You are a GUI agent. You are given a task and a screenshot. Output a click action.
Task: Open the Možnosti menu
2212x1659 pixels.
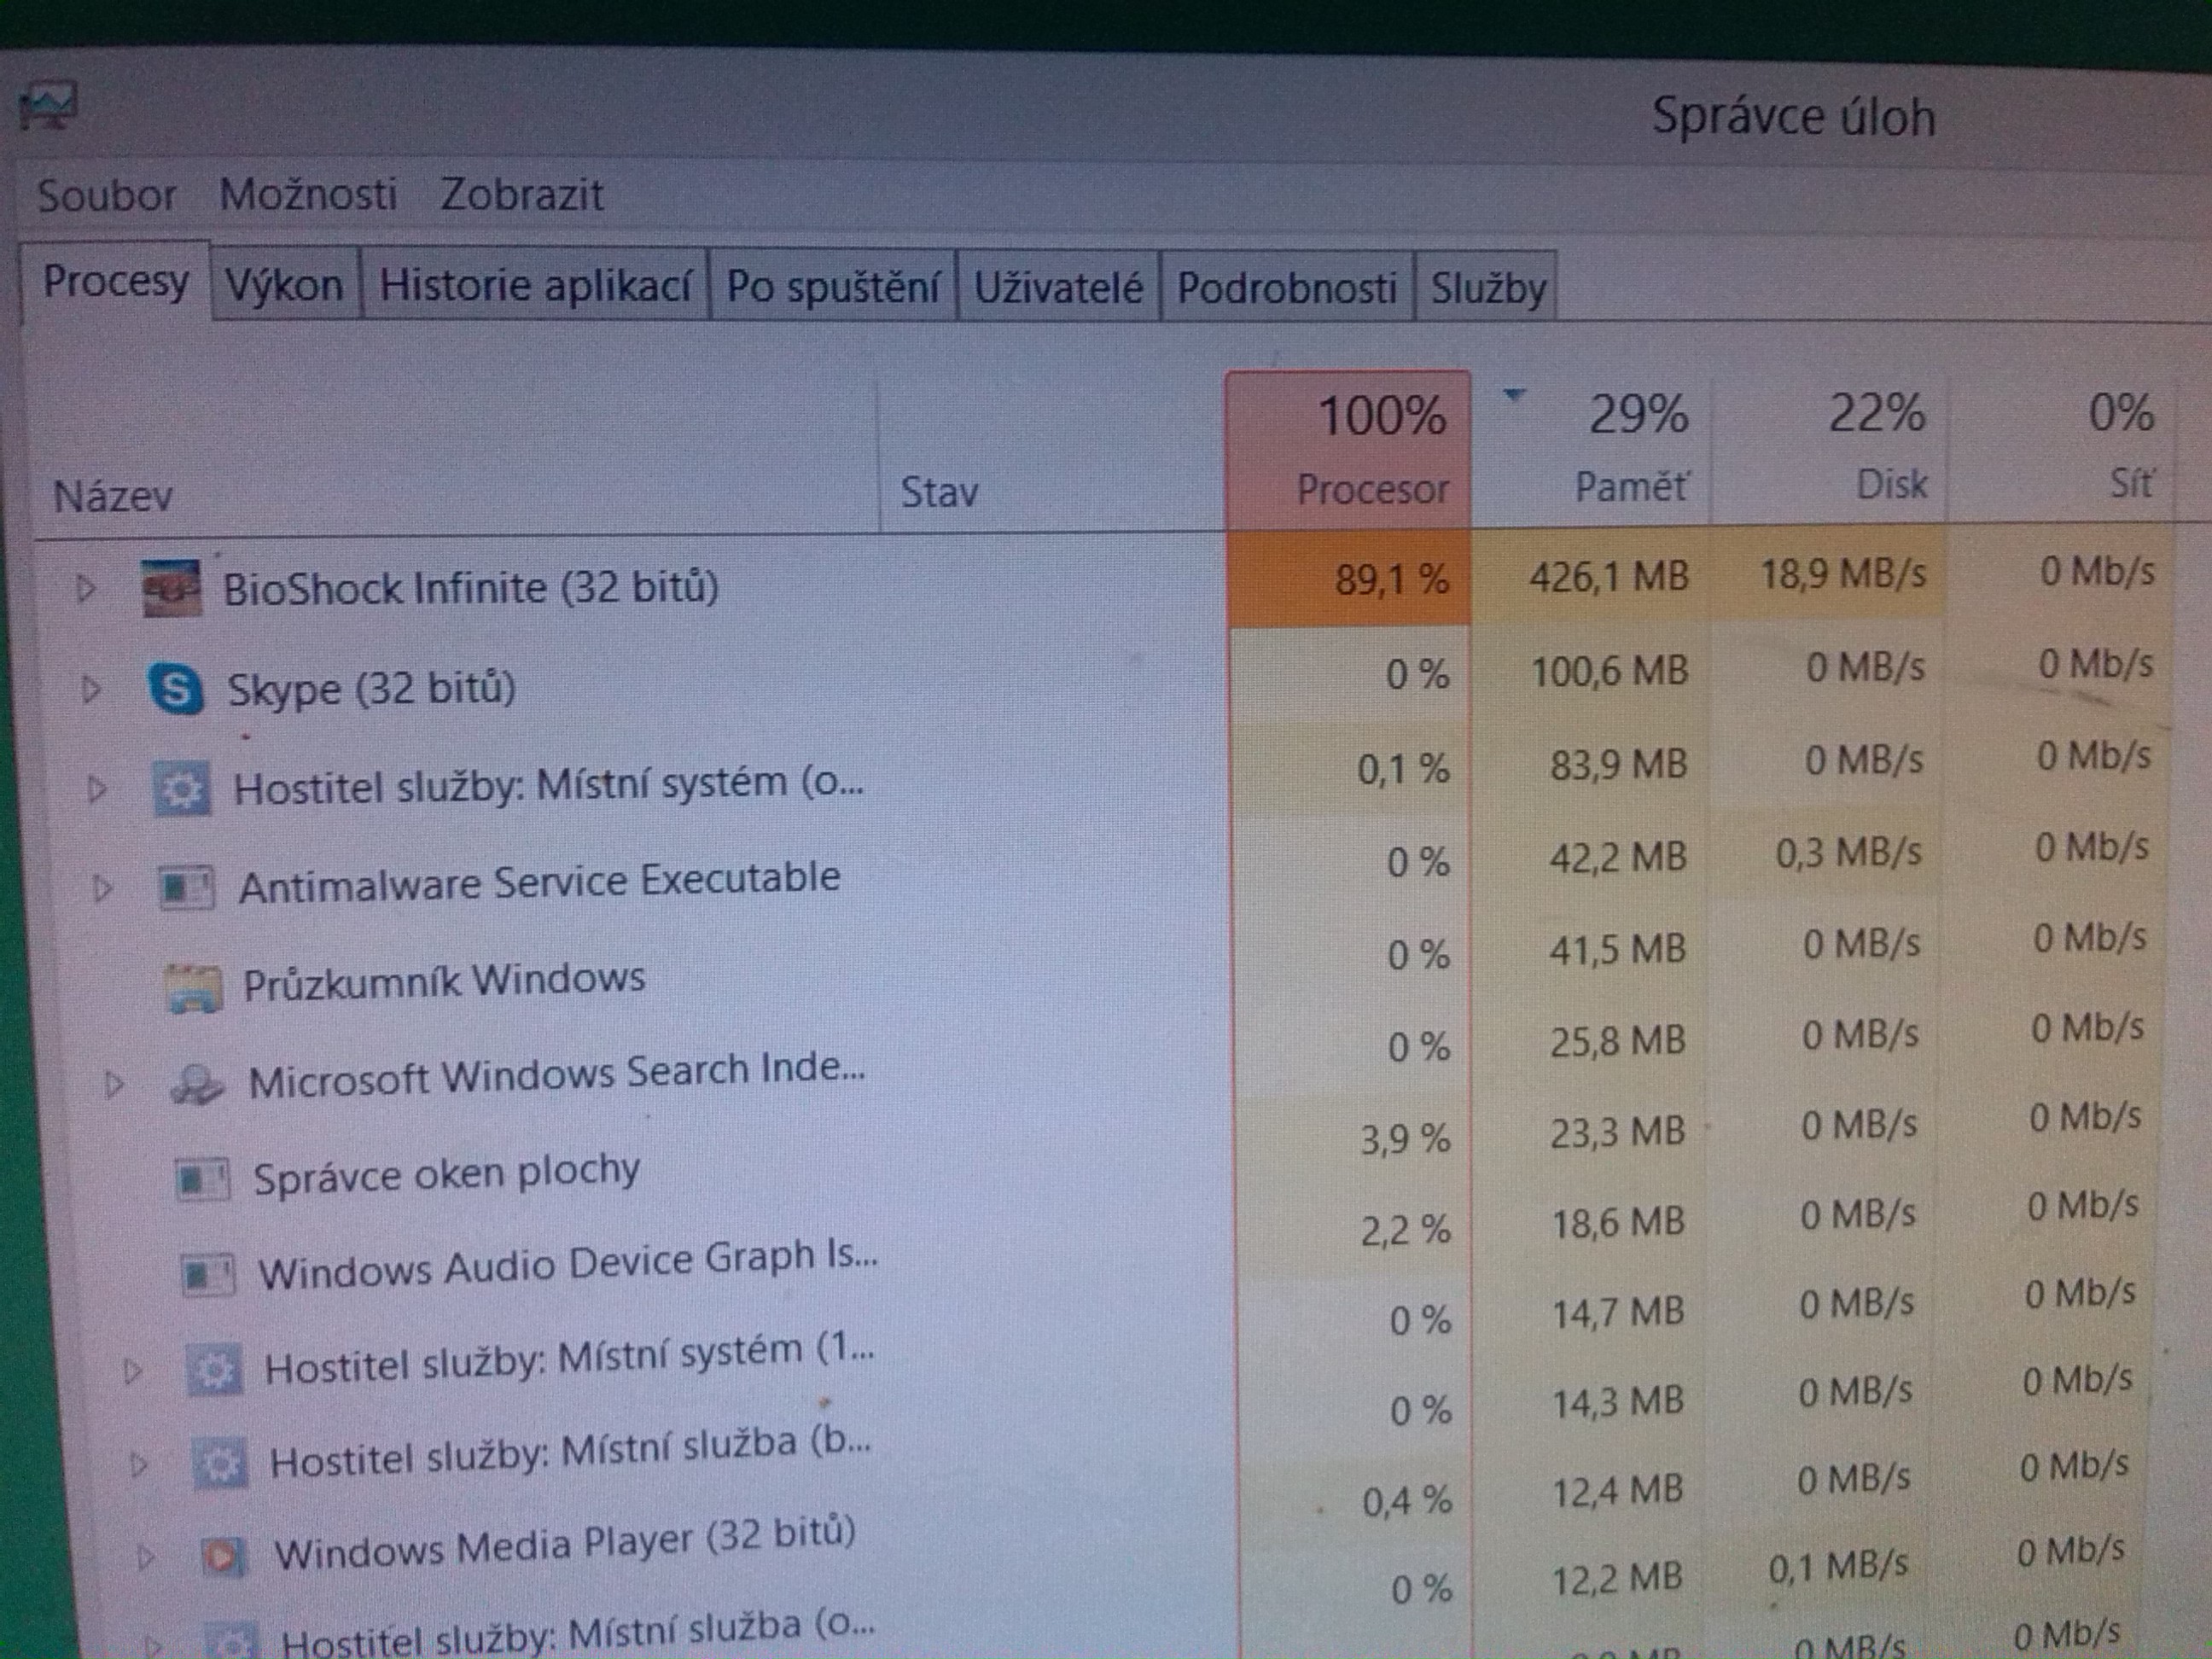pyautogui.click(x=308, y=194)
